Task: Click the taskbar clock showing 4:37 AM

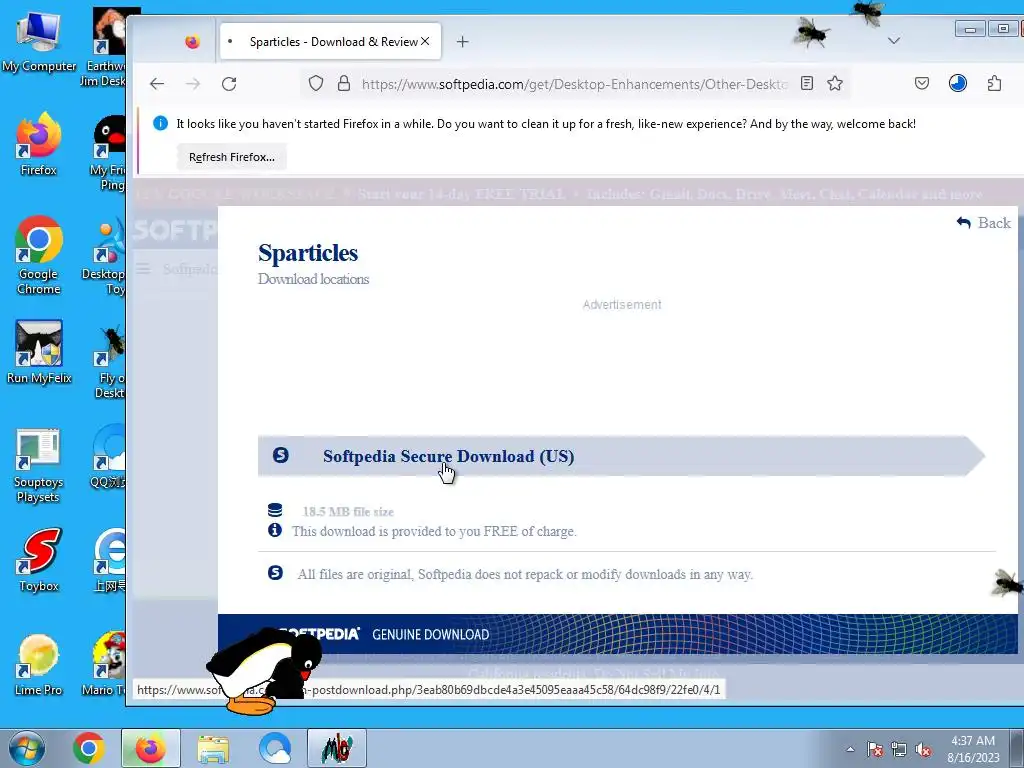Action: coord(973,749)
